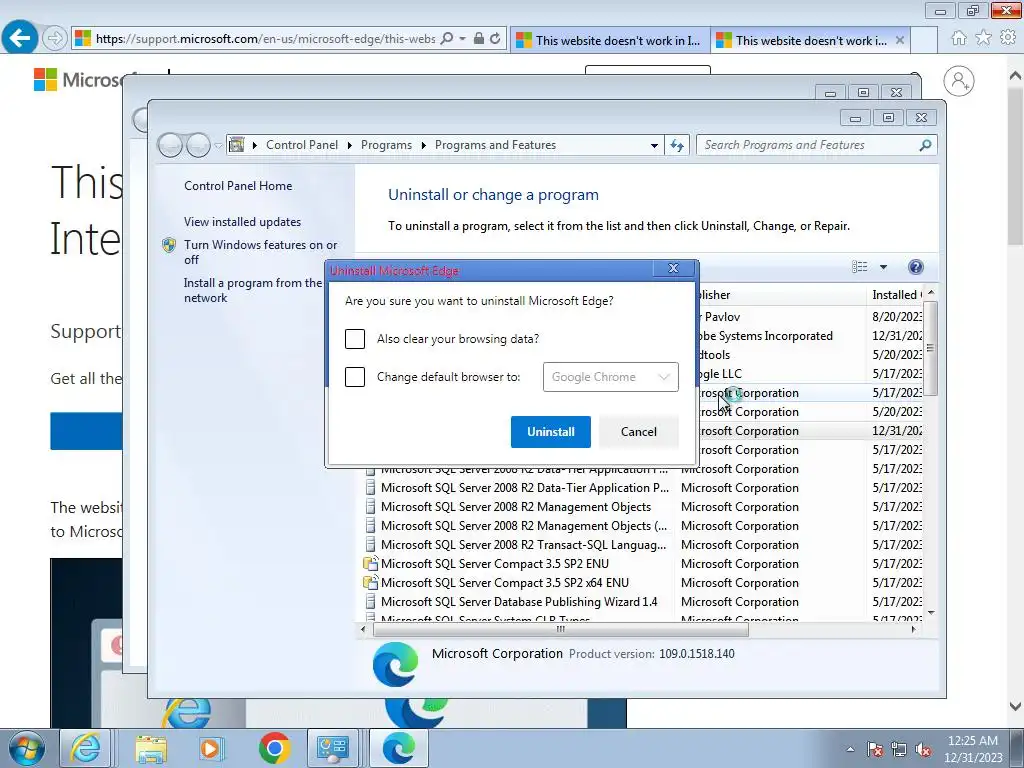Viewport: 1024px width, 768px height.
Task: Select SQL Server 2008 R2 Transact-SQL Language row
Action: click(523, 545)
